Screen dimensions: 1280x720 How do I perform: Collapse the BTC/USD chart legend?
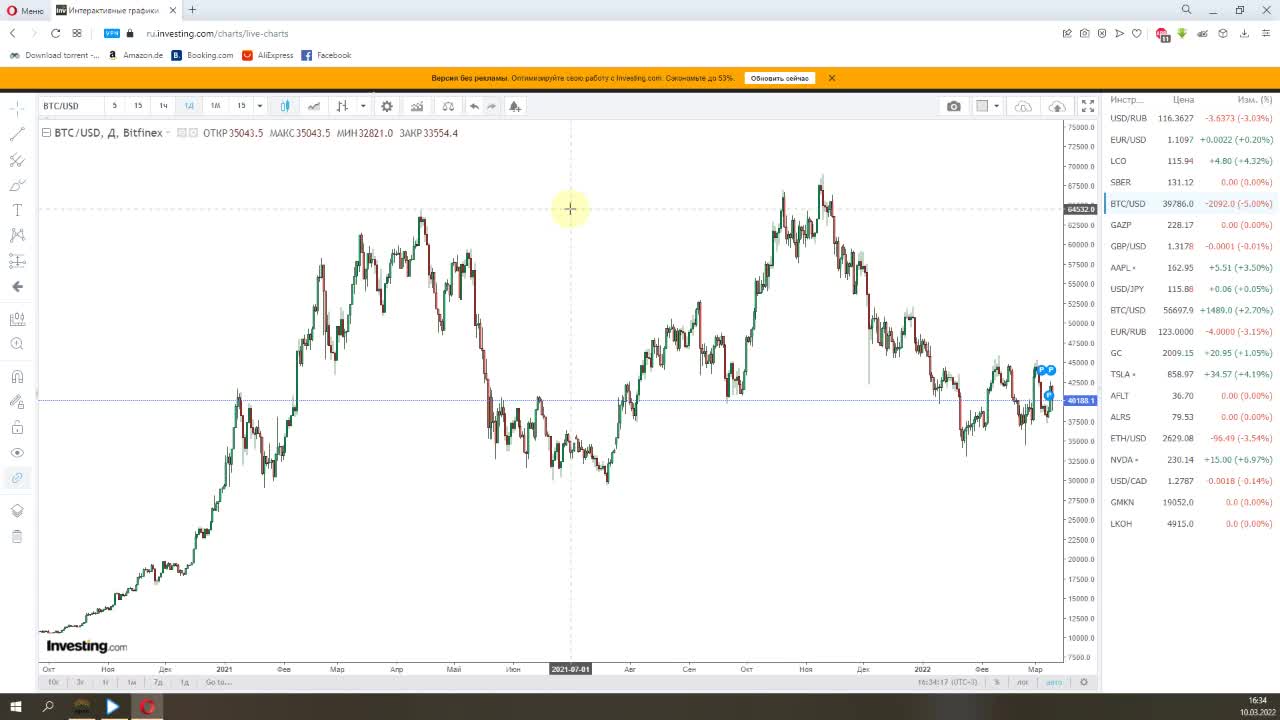tap(46, 133)
